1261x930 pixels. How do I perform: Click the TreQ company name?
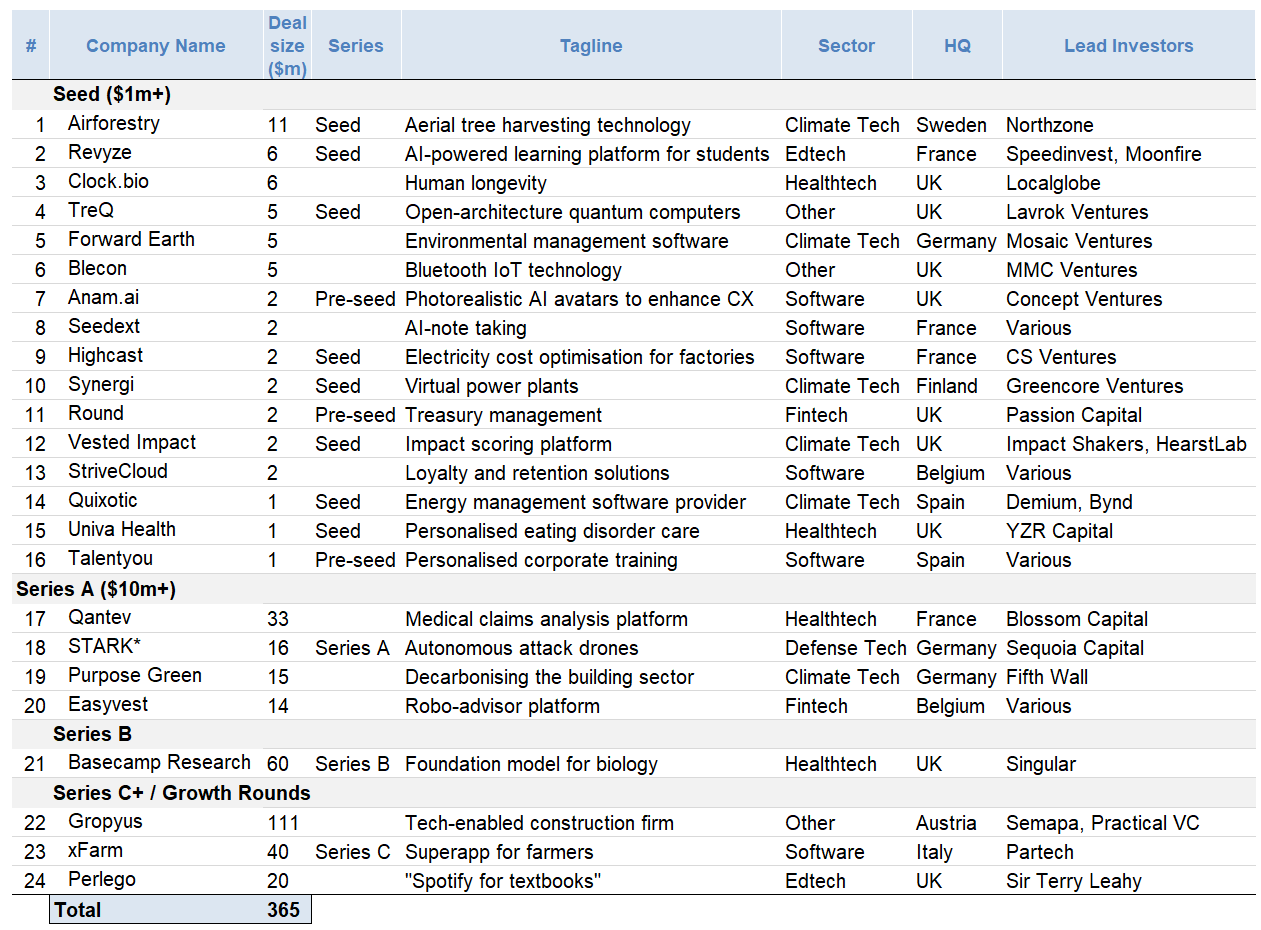click(x=91, y=210)
